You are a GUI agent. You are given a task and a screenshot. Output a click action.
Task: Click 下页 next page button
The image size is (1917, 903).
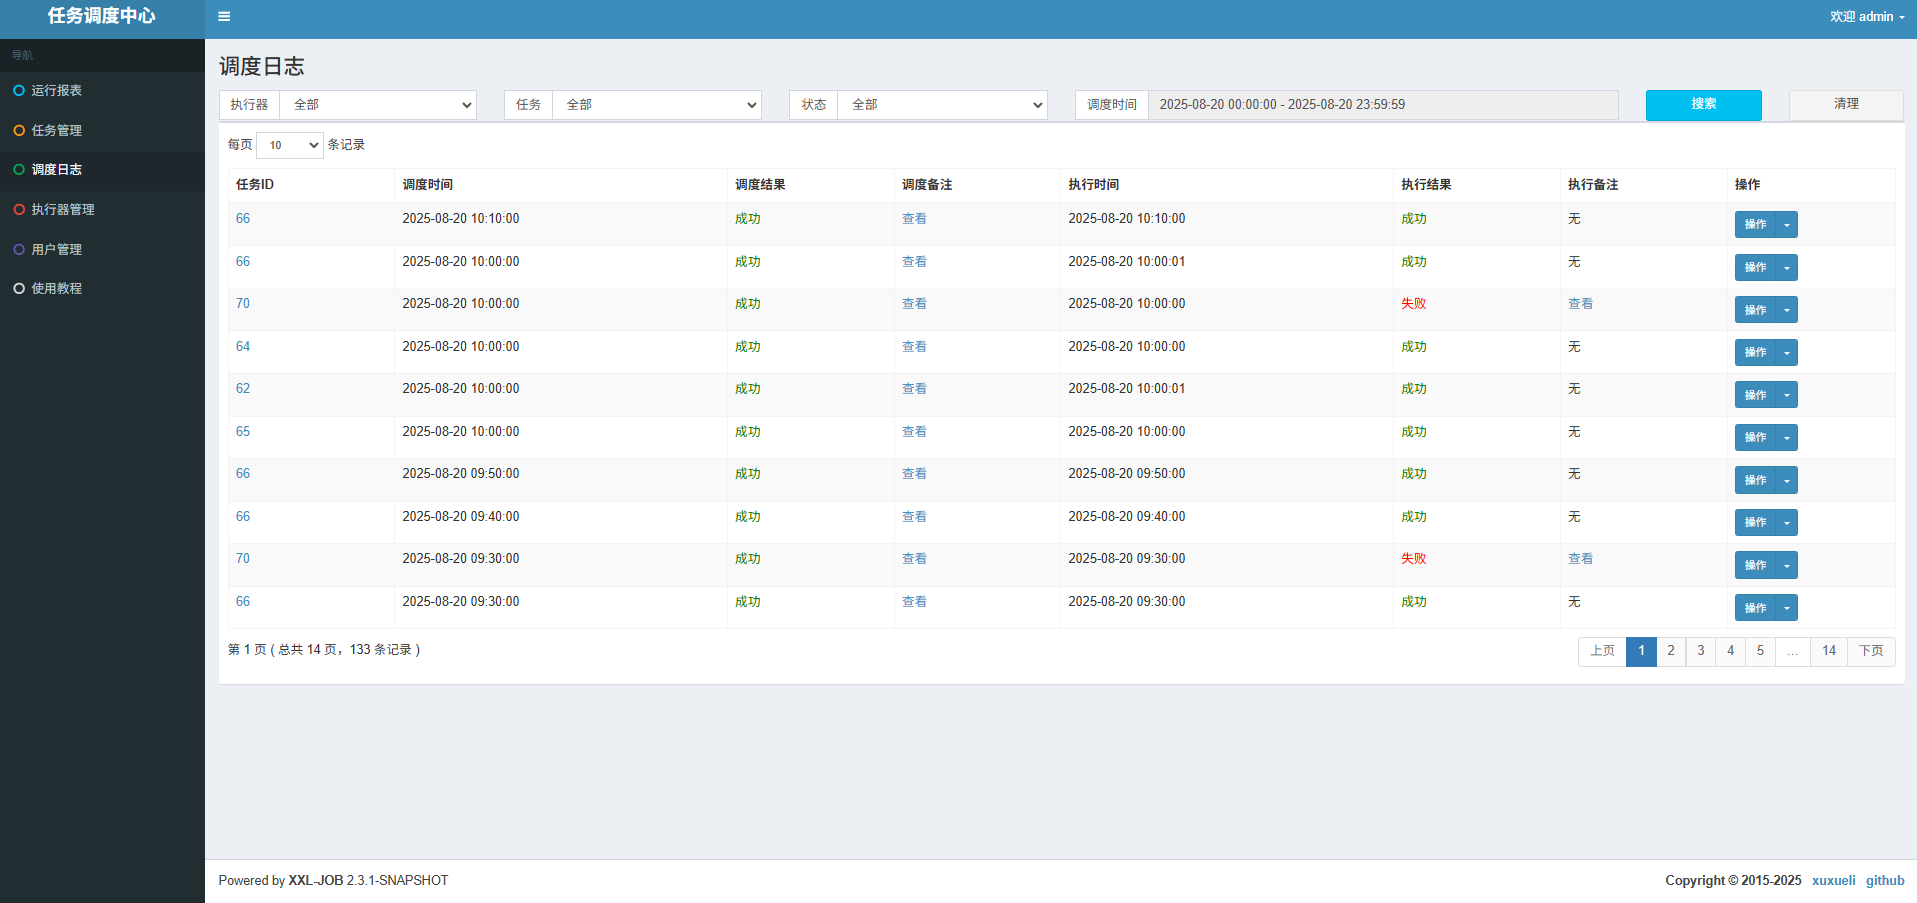click(x=1871, y=651)
